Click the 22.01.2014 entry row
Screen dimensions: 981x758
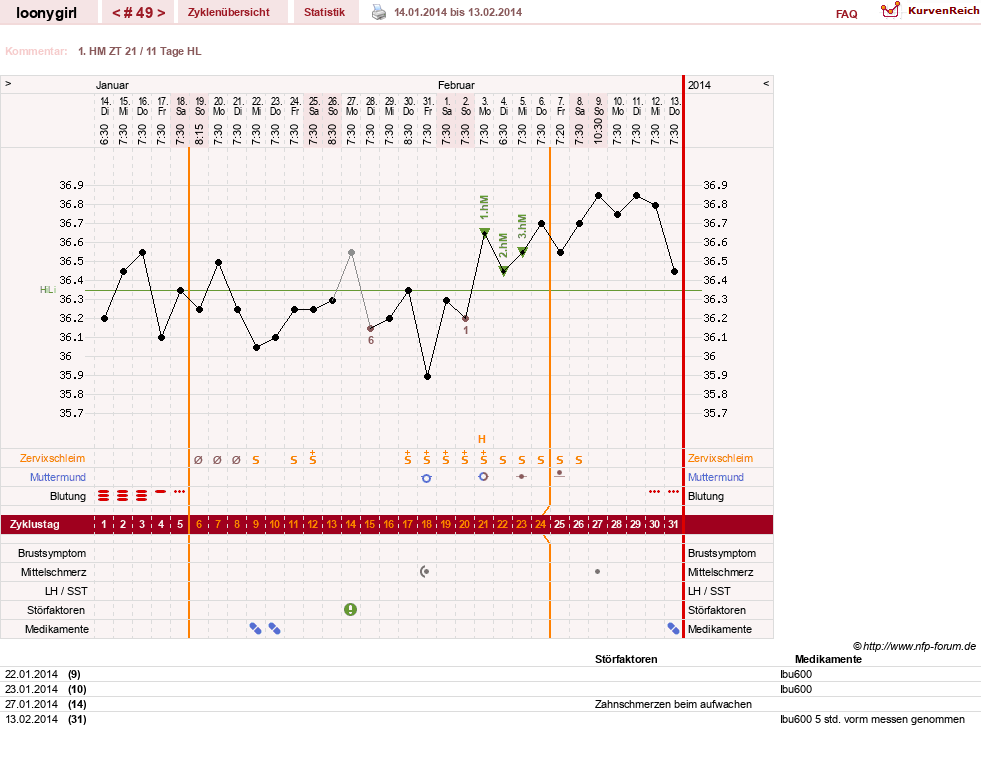click(x=490, y=674)
